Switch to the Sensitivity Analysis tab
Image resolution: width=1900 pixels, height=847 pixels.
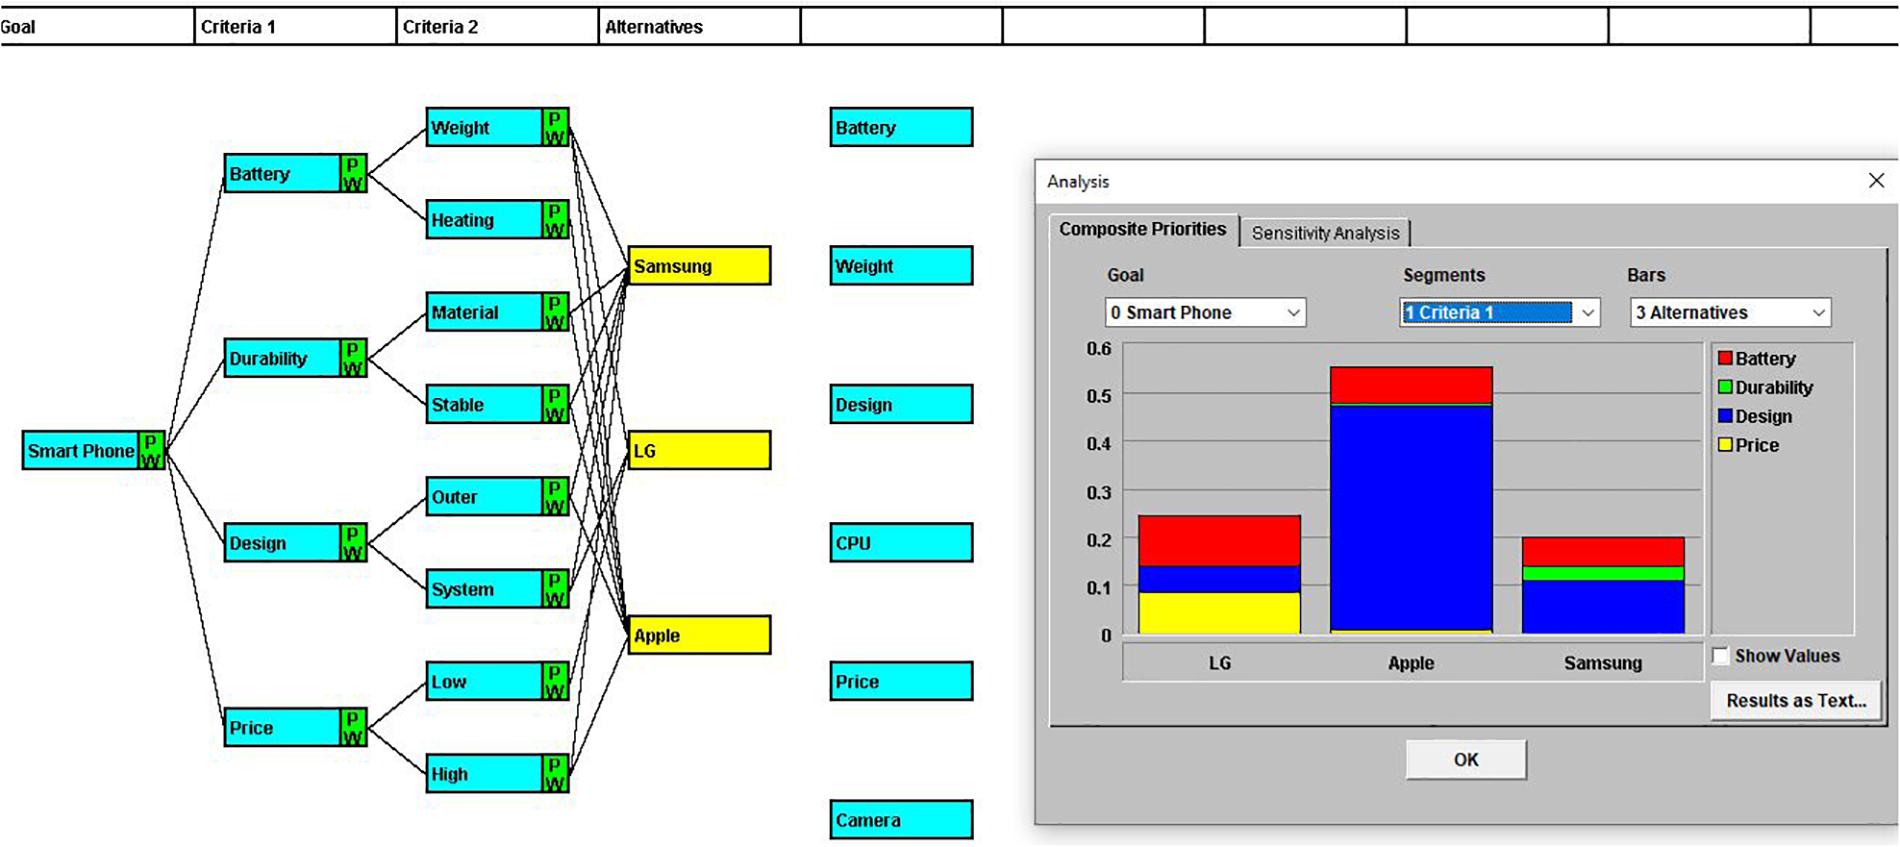(1325, 233)
